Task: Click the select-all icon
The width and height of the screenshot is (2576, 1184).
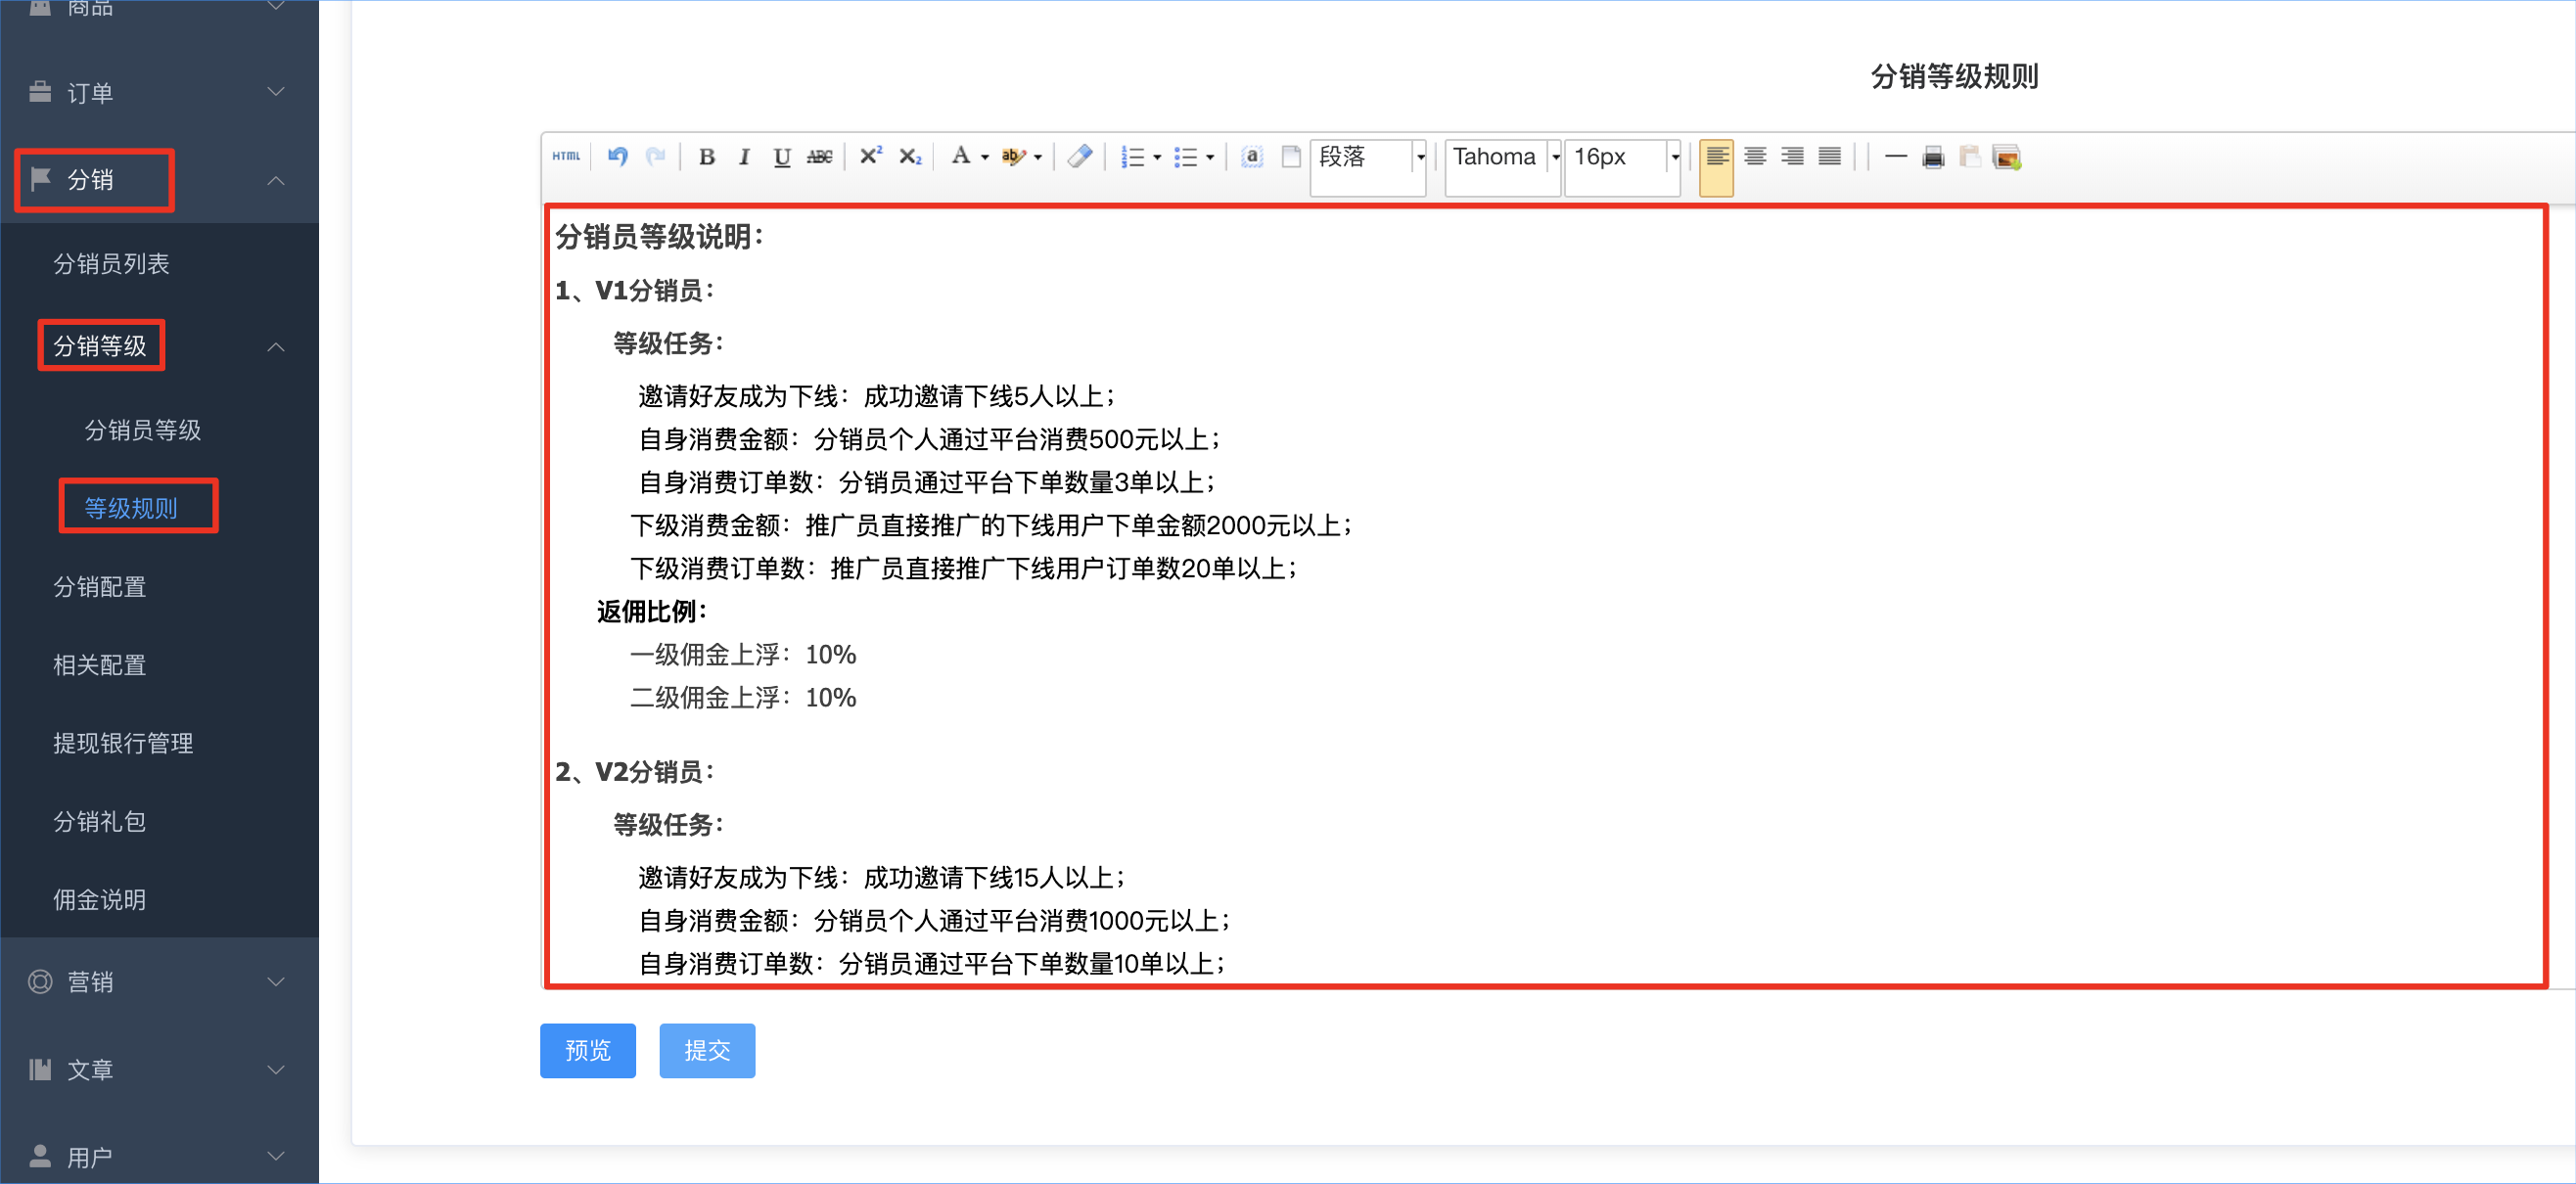Action: (x=1251, y=157)
